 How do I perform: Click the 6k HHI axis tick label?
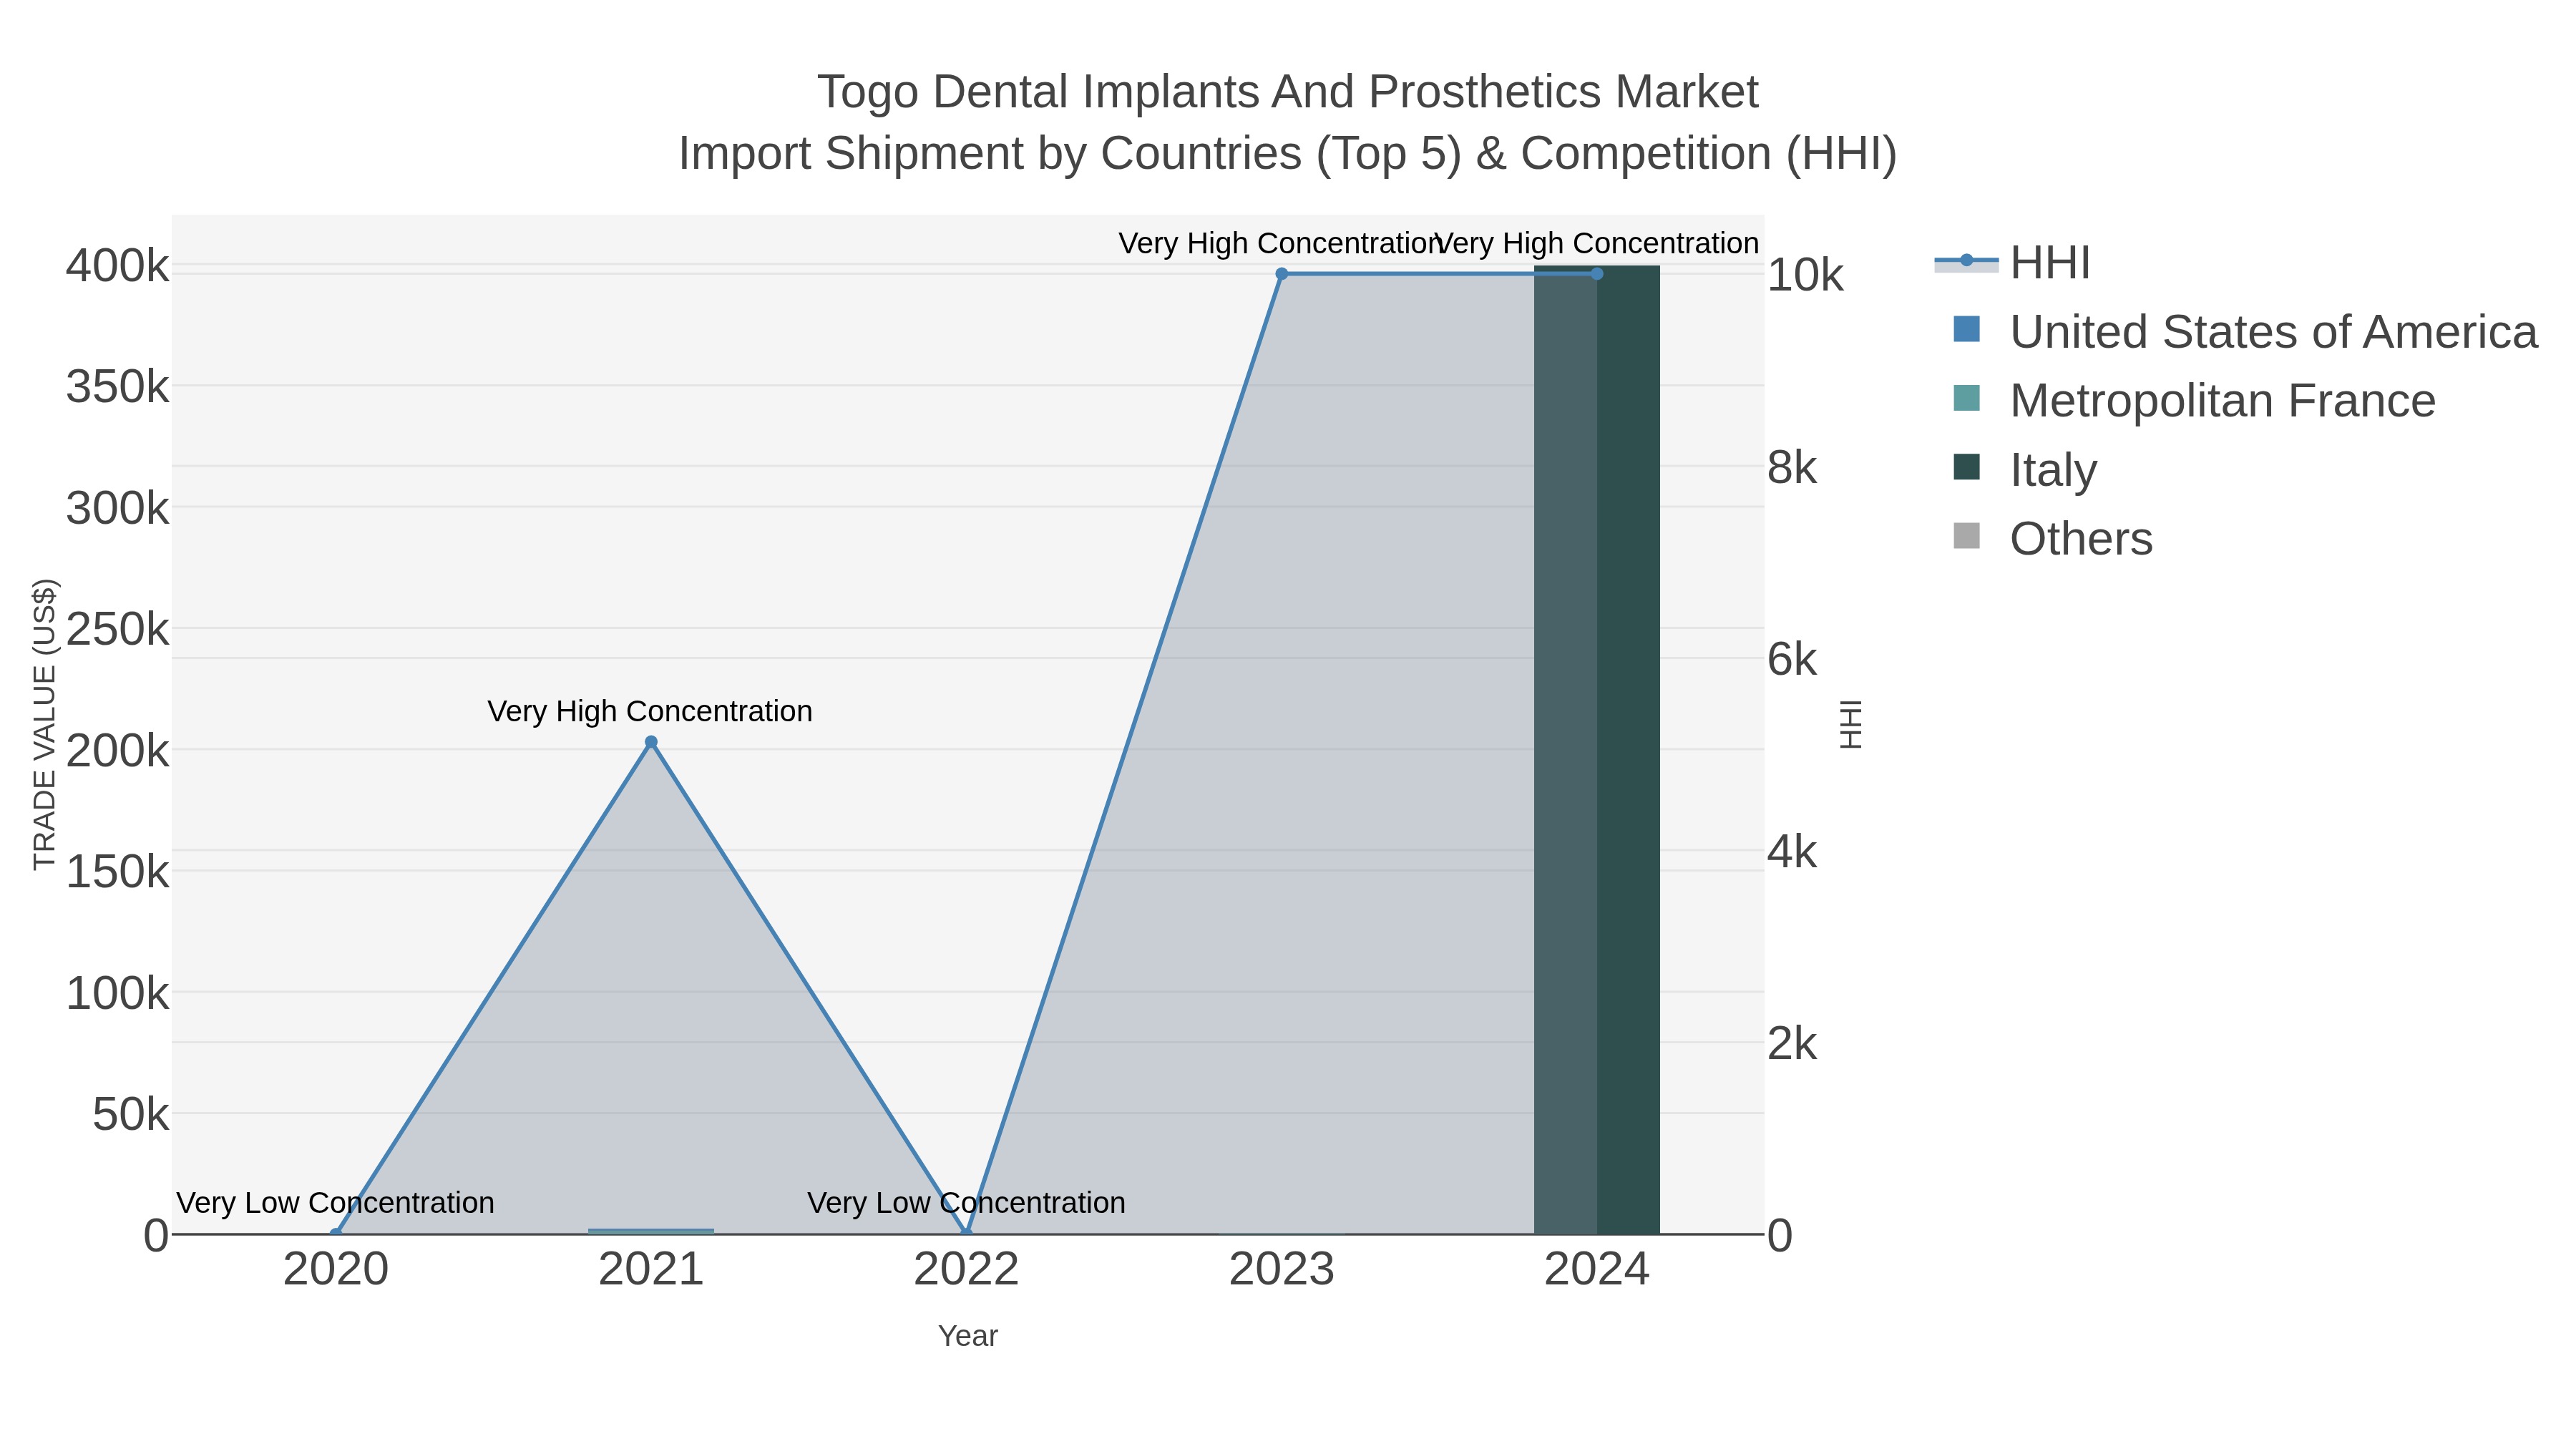pos(1792,659)
